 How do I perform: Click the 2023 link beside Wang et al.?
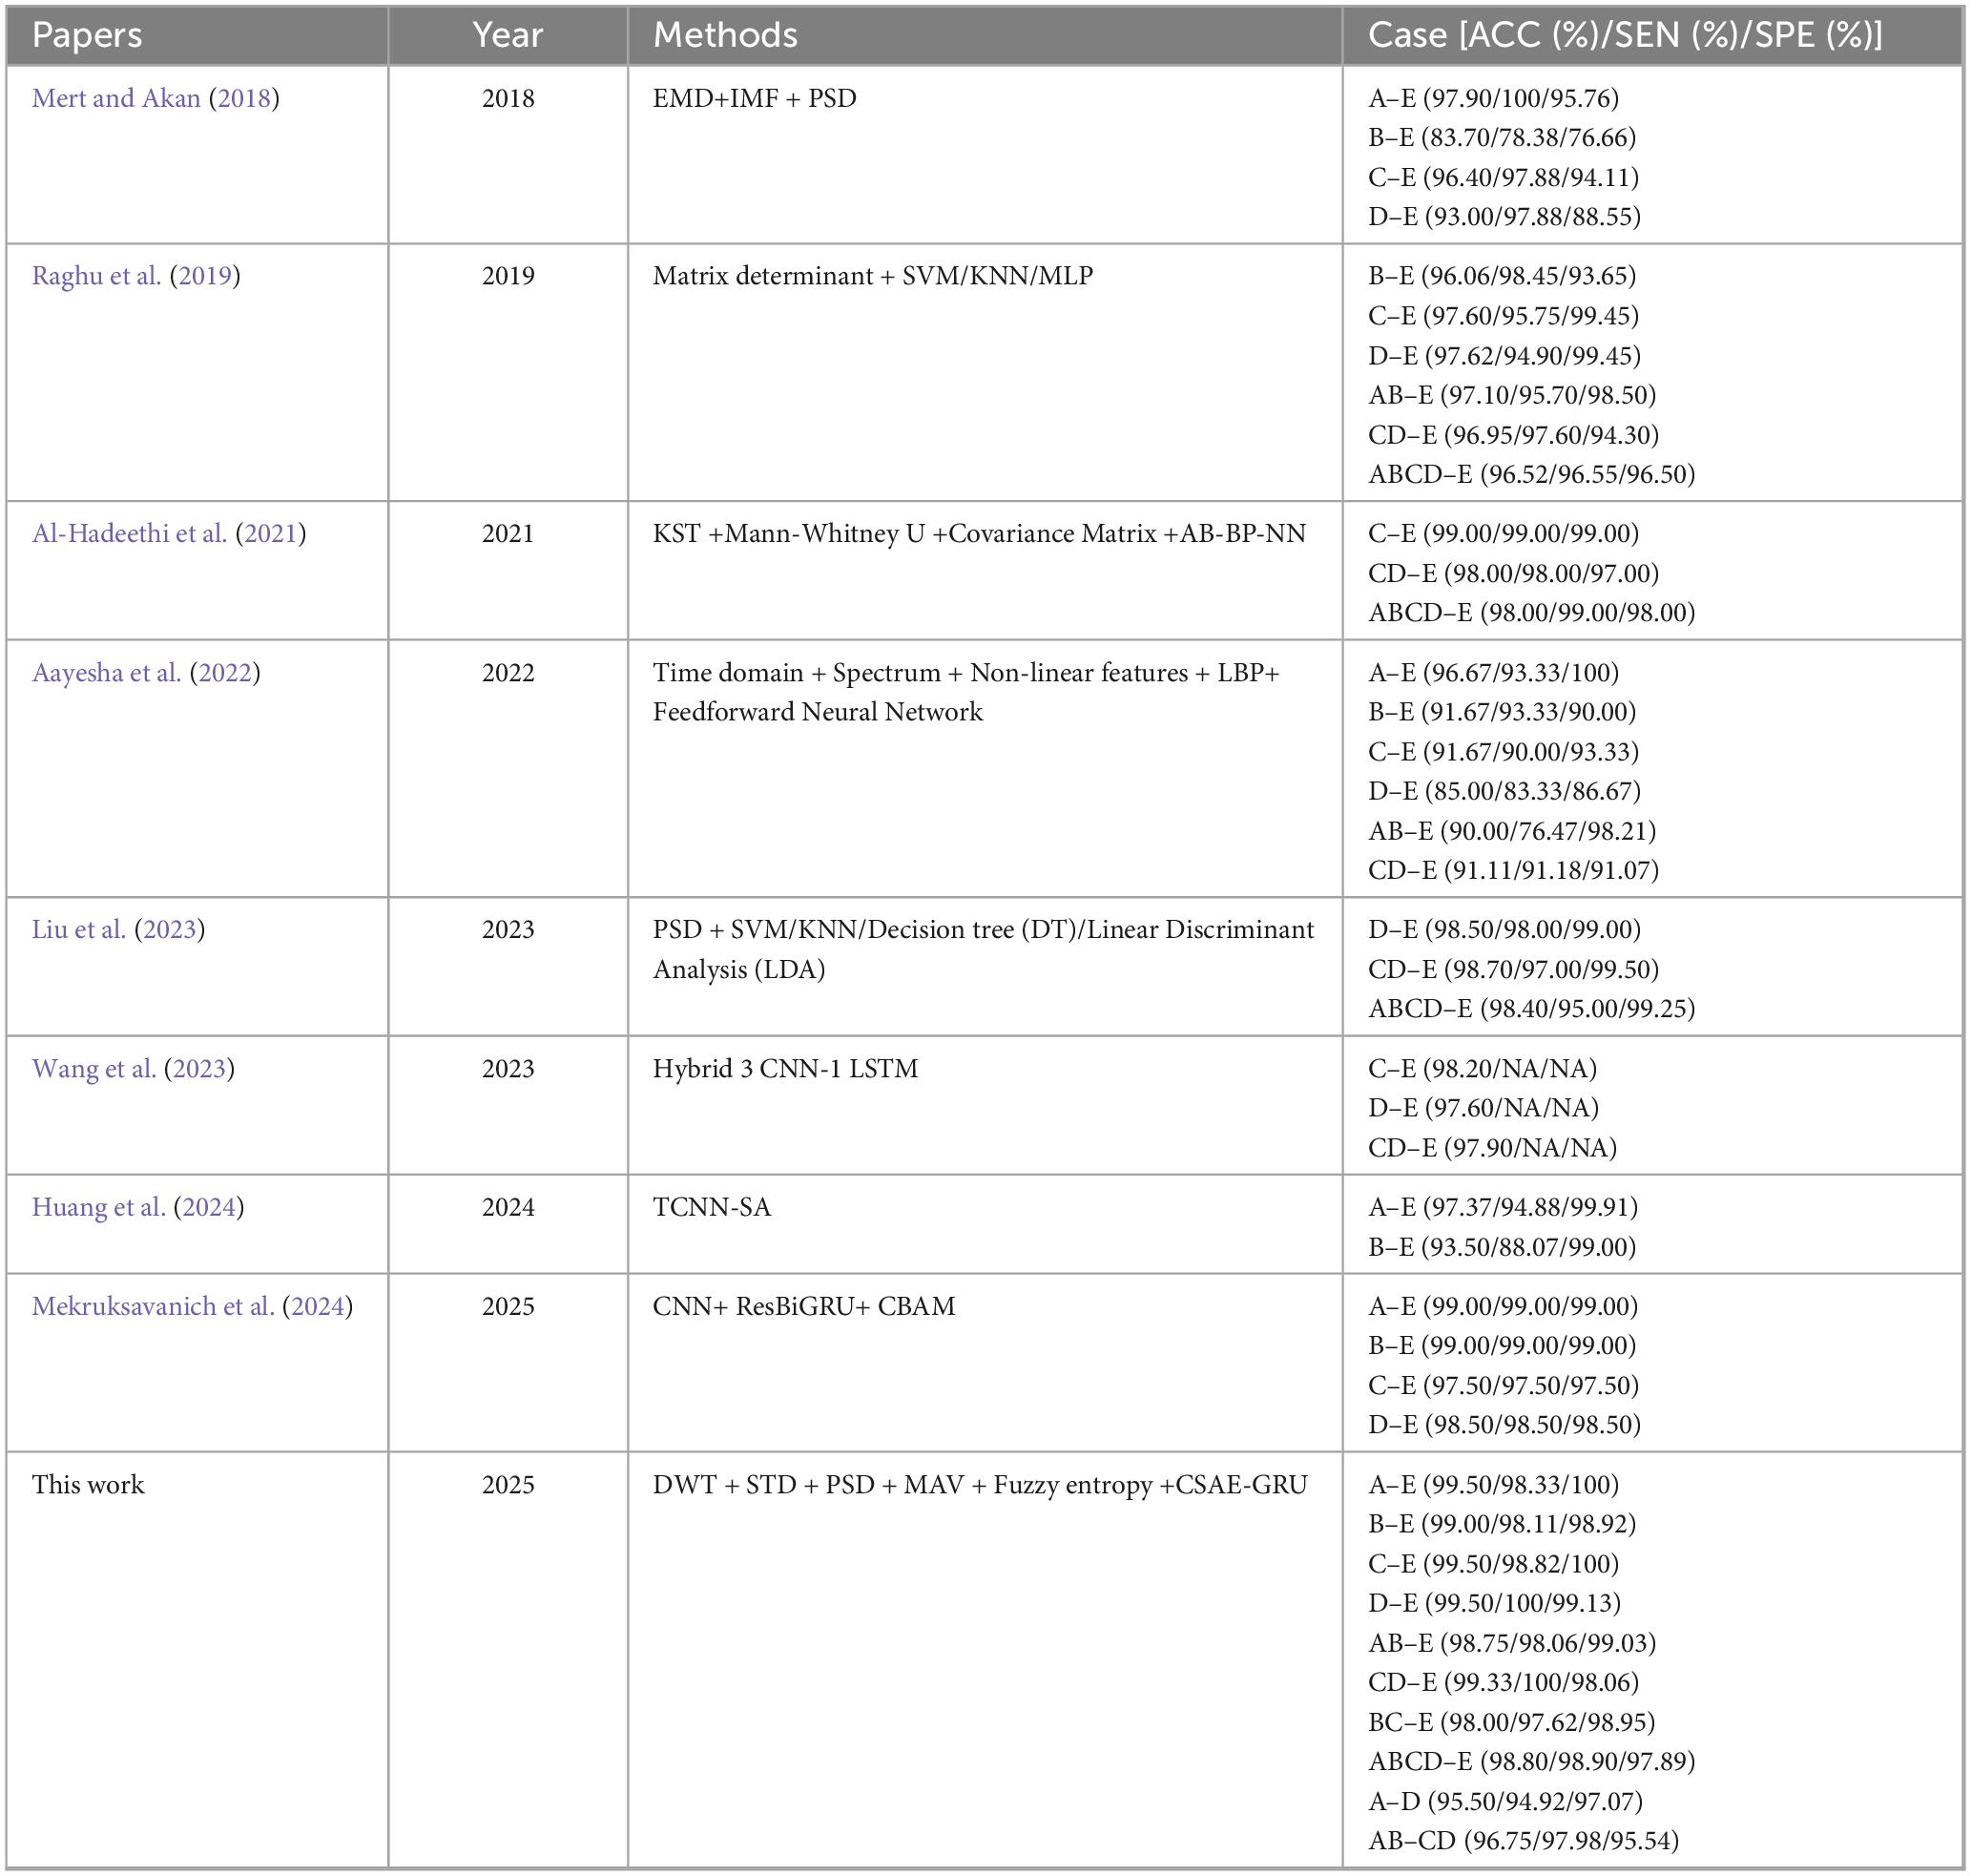(x=199, y=1068)
